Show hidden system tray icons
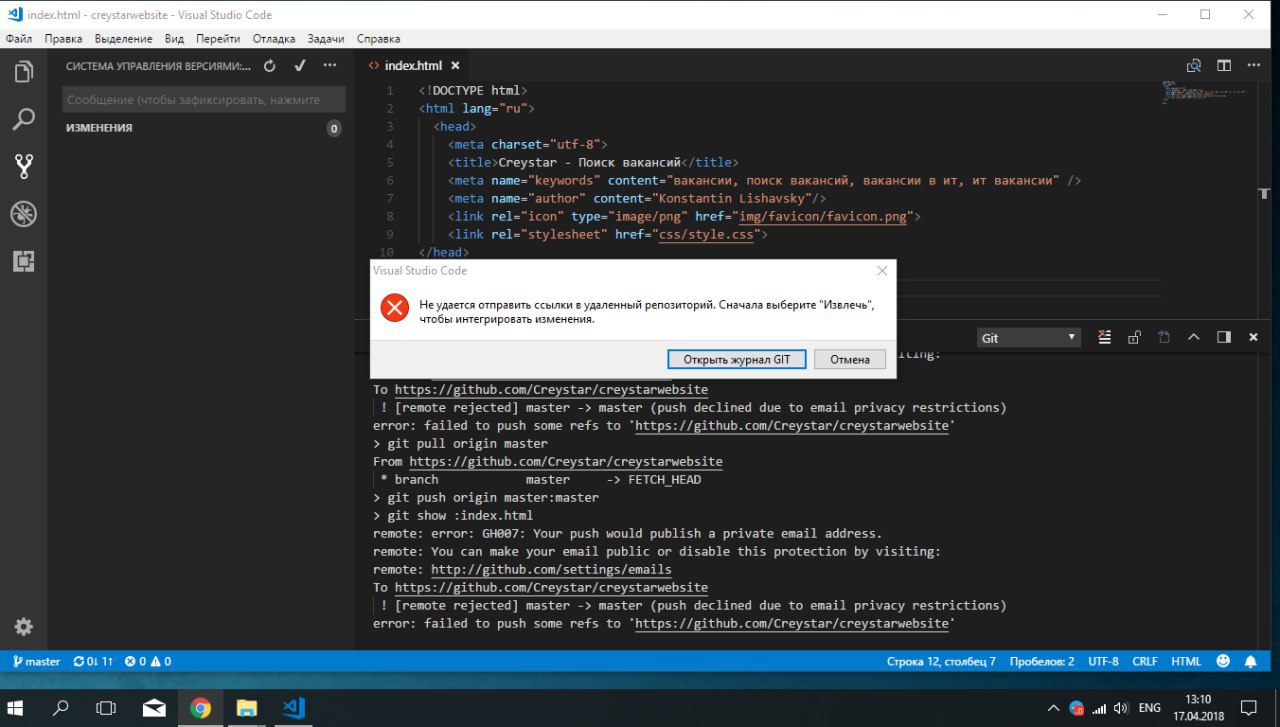The height and width of the screenshot is (727, 1280). coord(1052,708)
